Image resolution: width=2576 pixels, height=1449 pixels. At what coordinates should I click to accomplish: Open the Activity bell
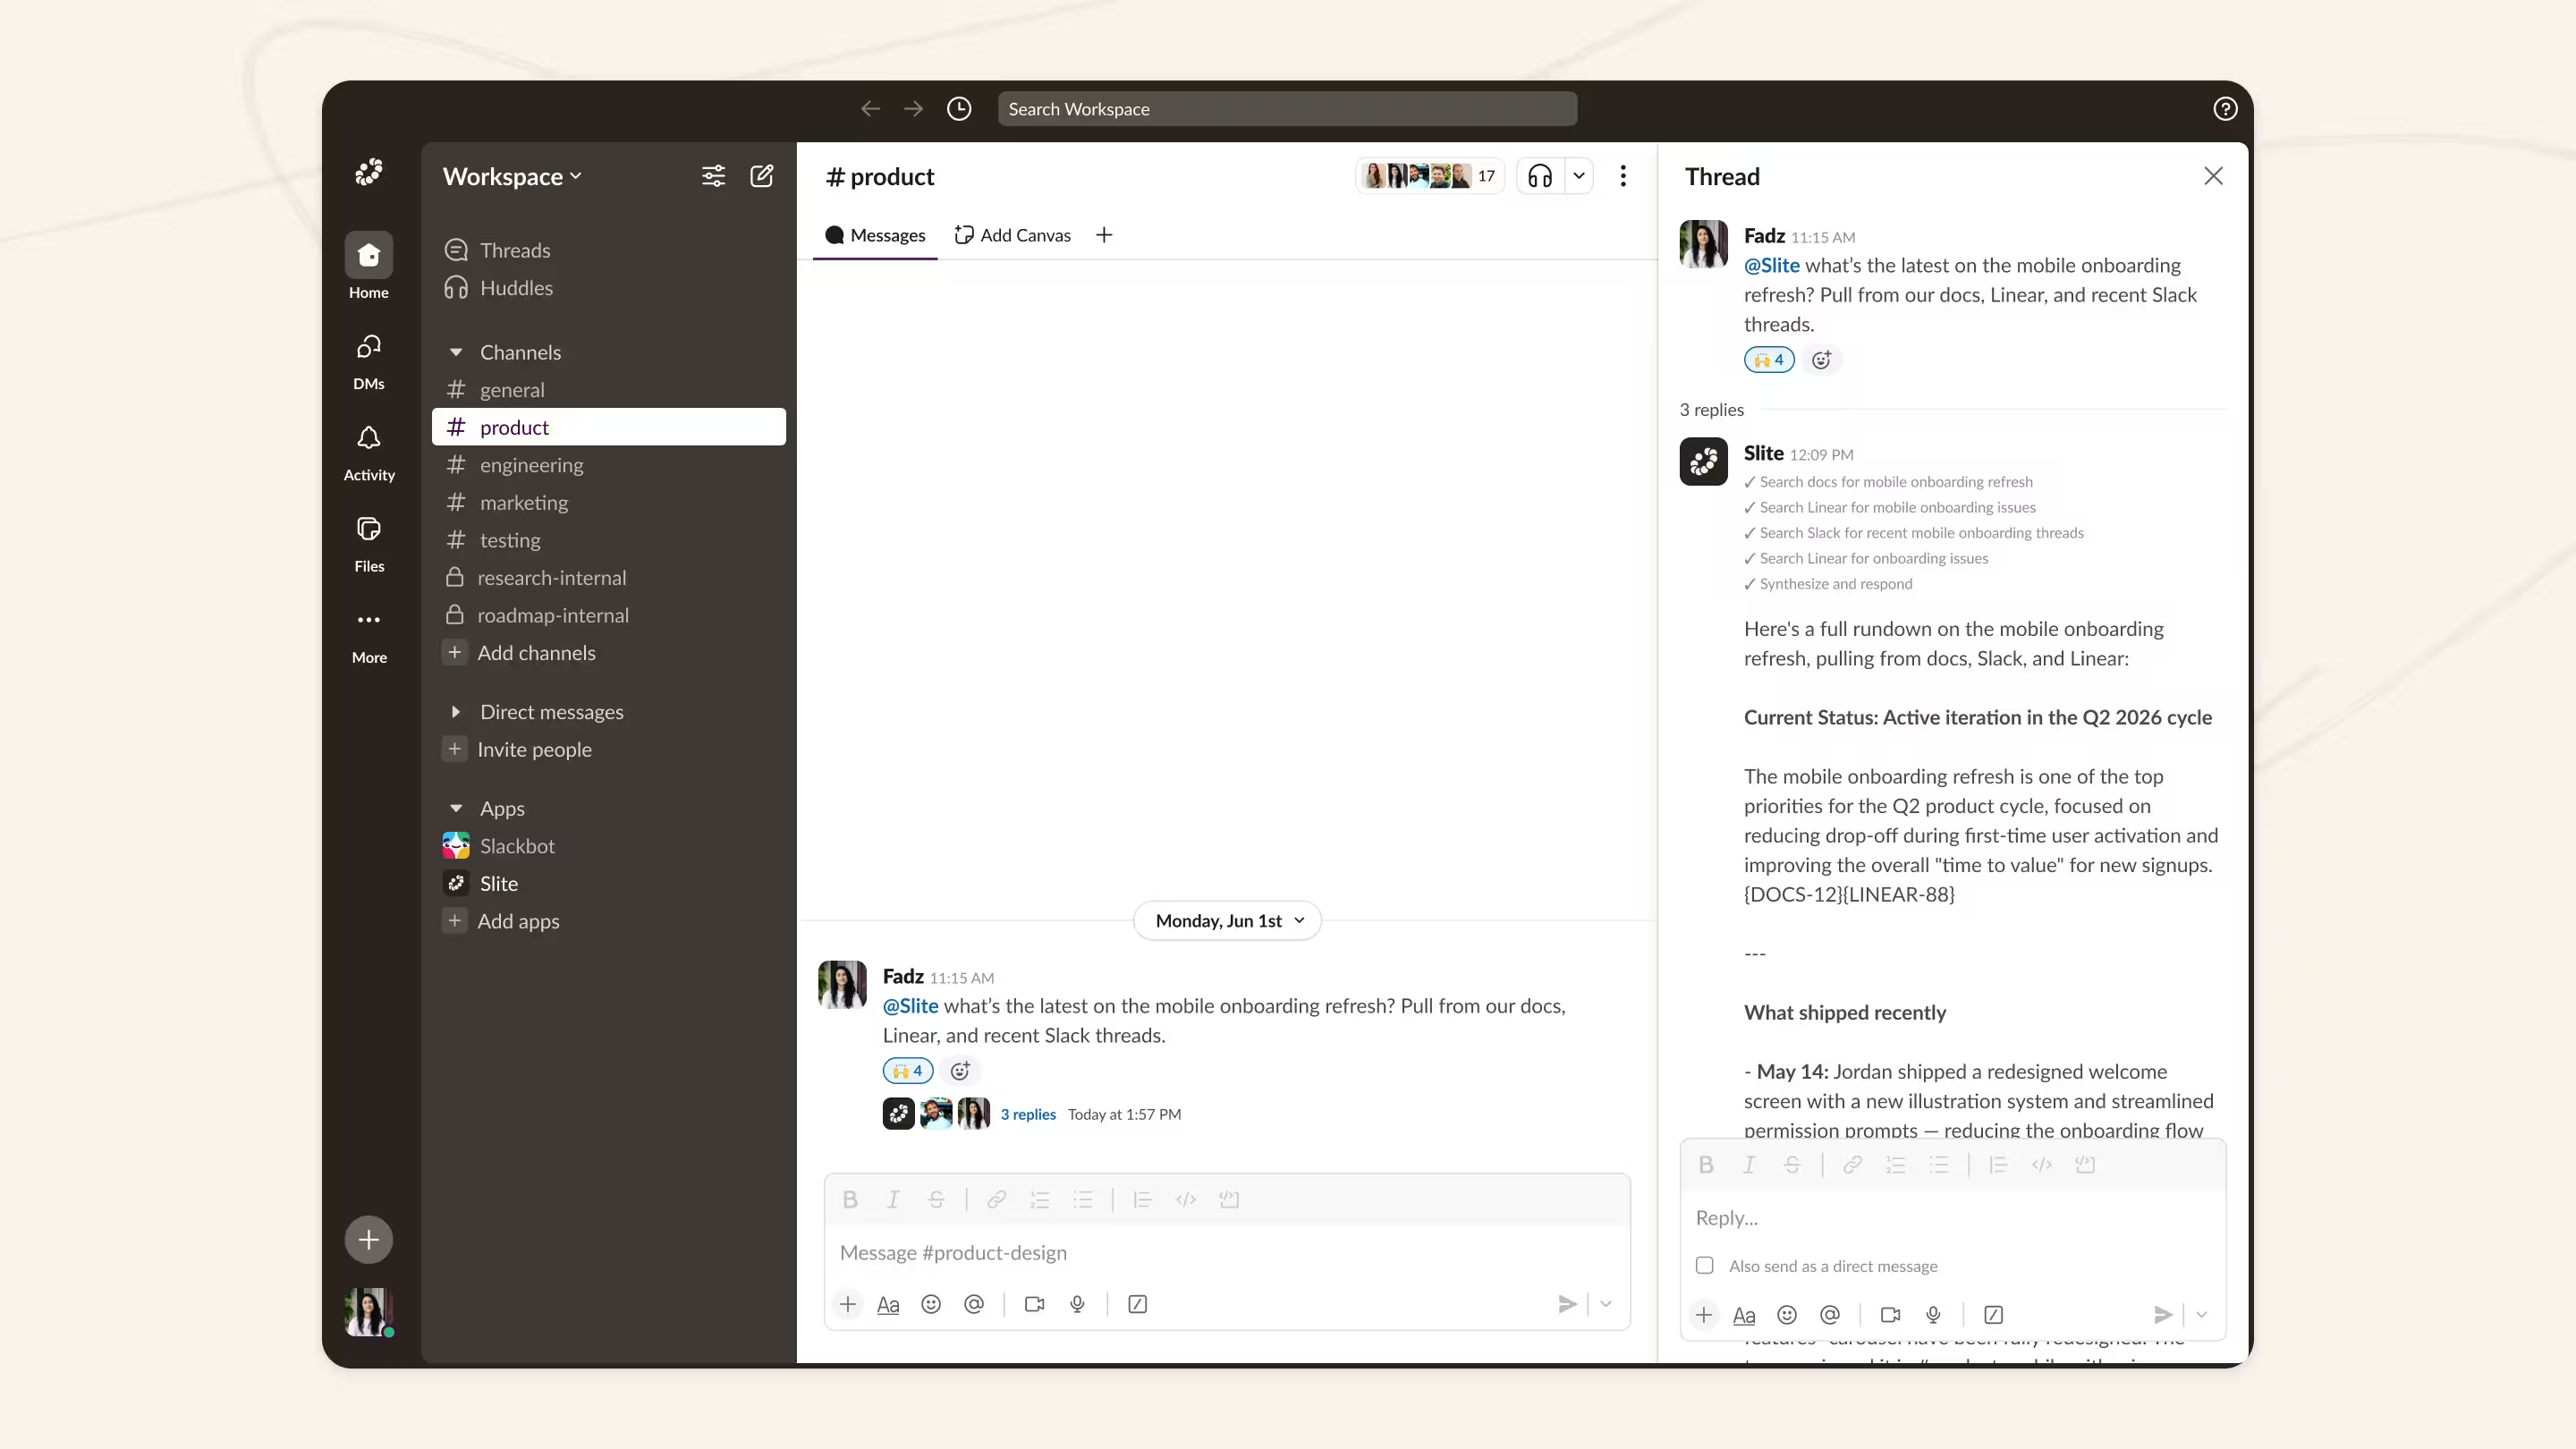[369, 453]
